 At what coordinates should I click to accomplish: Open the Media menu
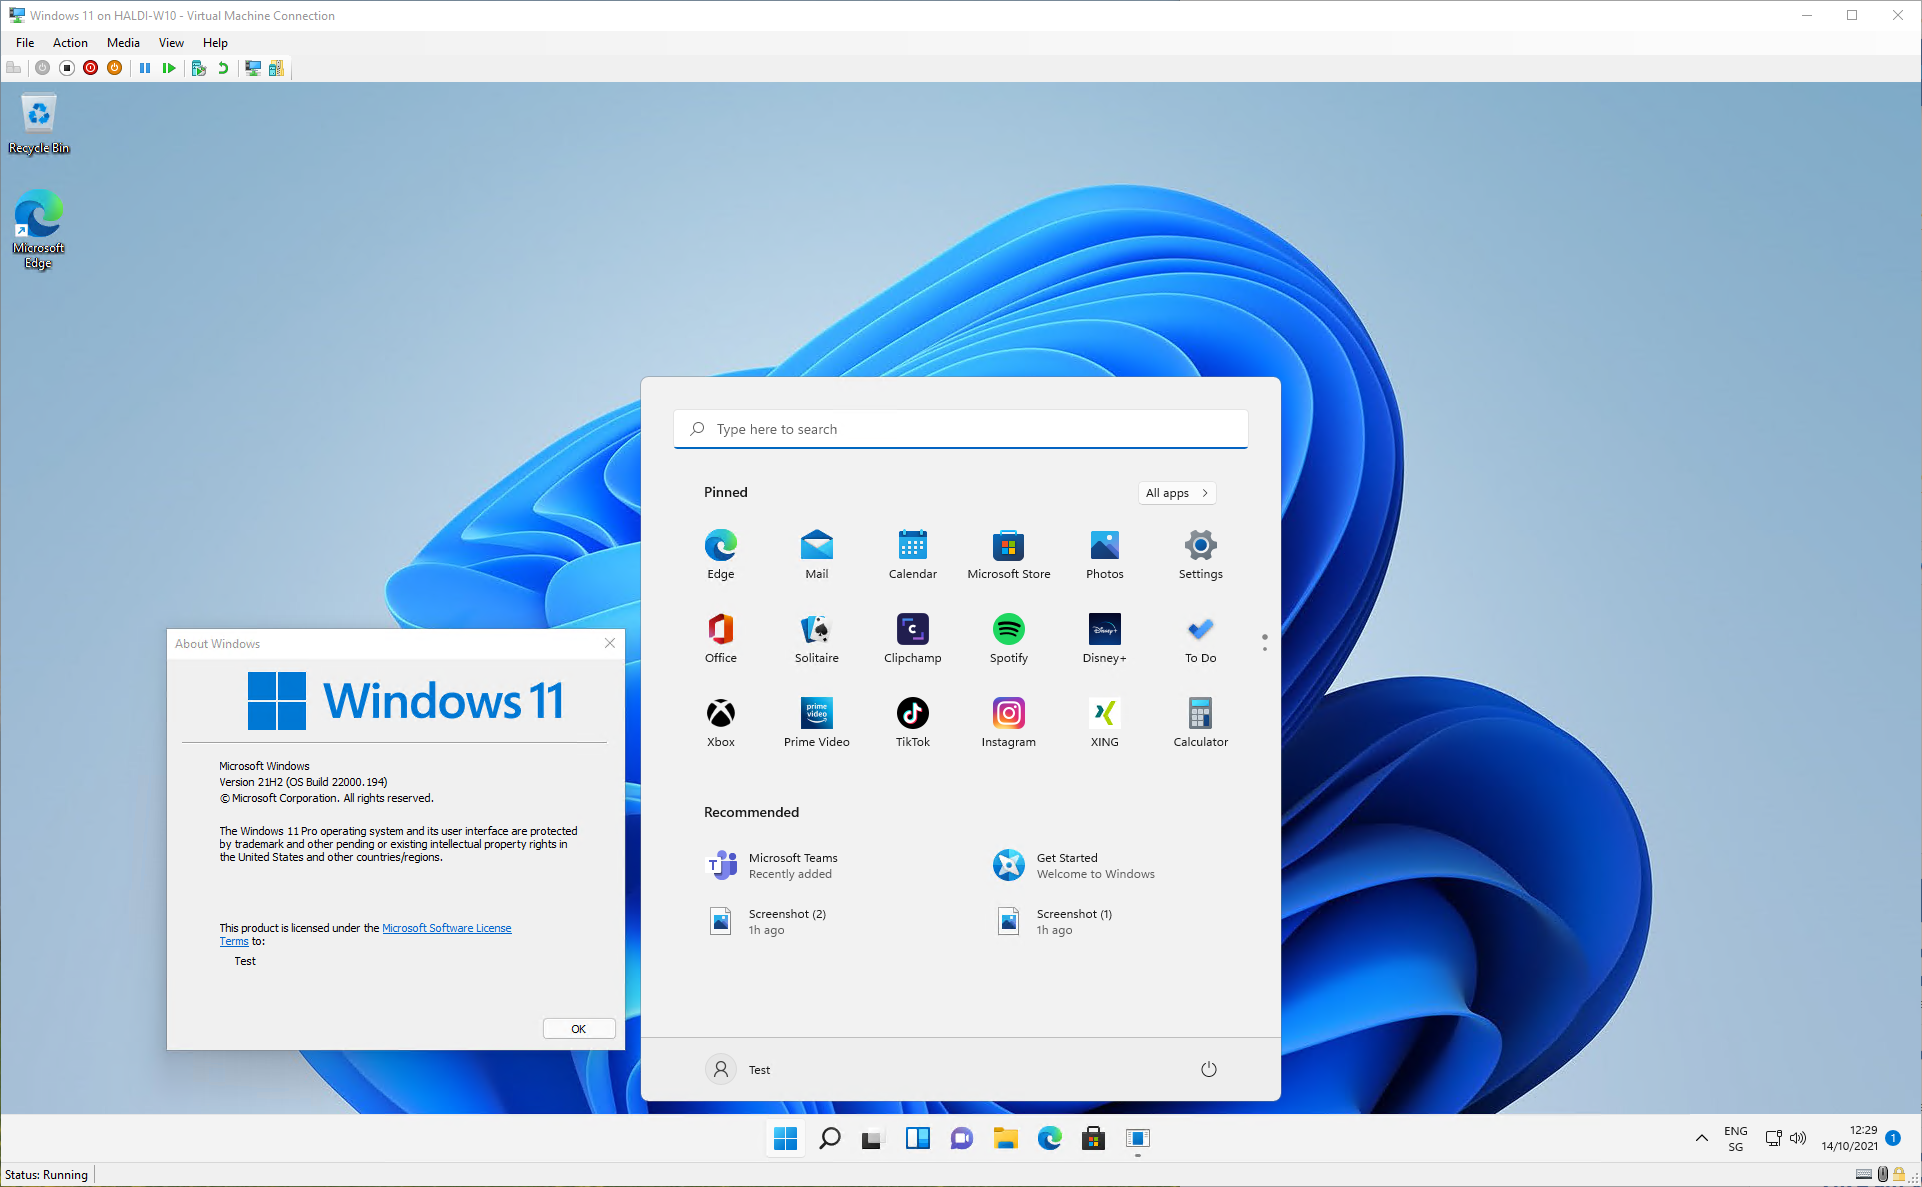click(x=123, y=43)
